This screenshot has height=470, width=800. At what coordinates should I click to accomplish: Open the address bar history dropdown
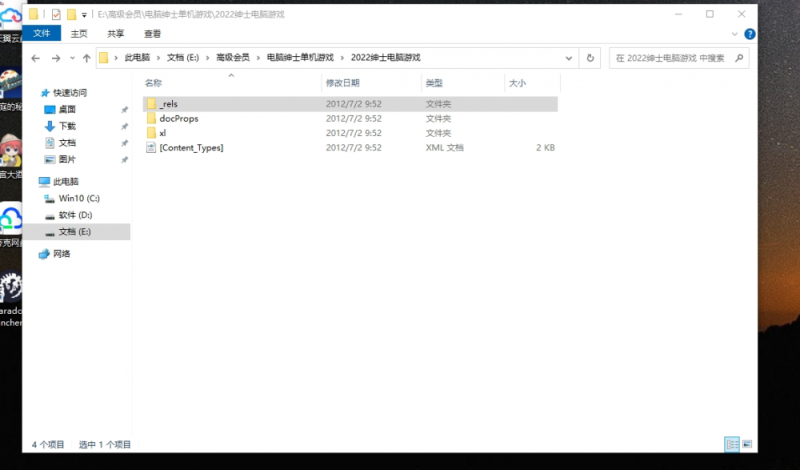(569, 58)
